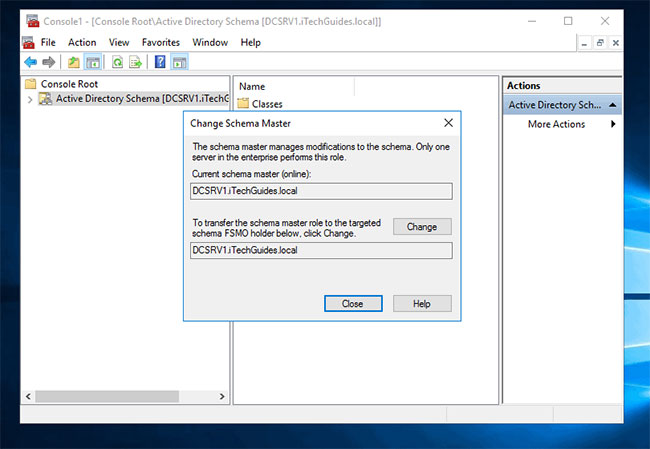This screenshot has height=449, width=650.
Task: Click the blue Back arrow in toolbar
Action: coord(31,62)
